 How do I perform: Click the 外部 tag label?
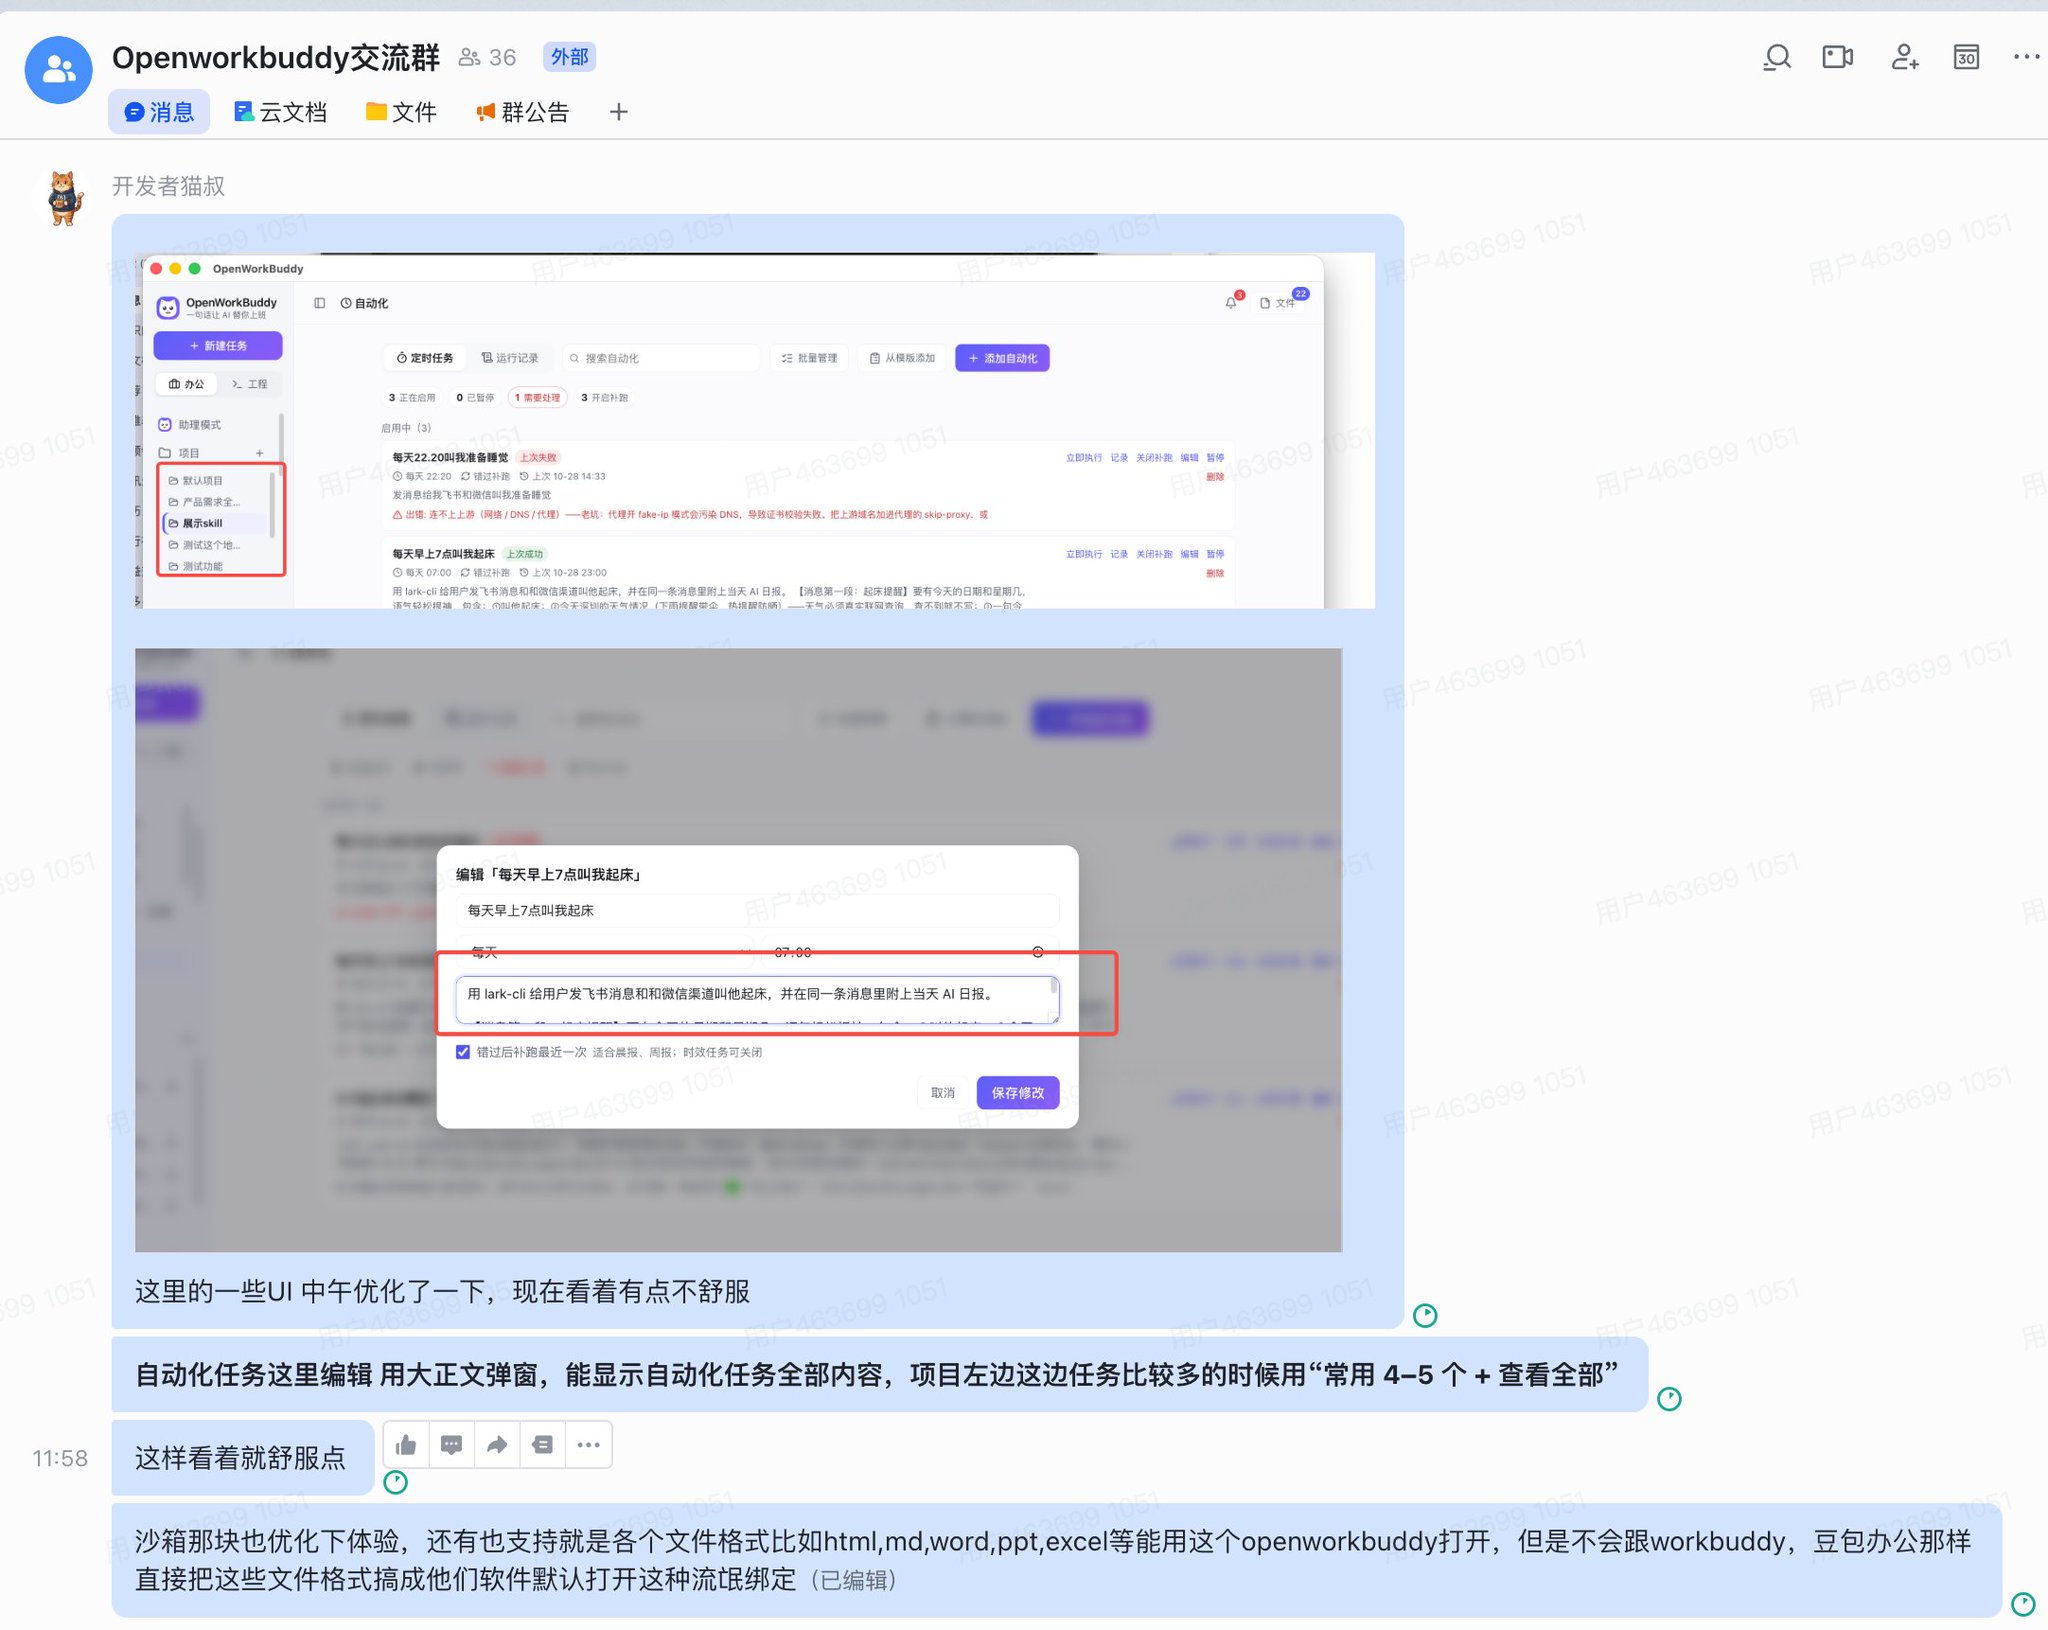569,57
